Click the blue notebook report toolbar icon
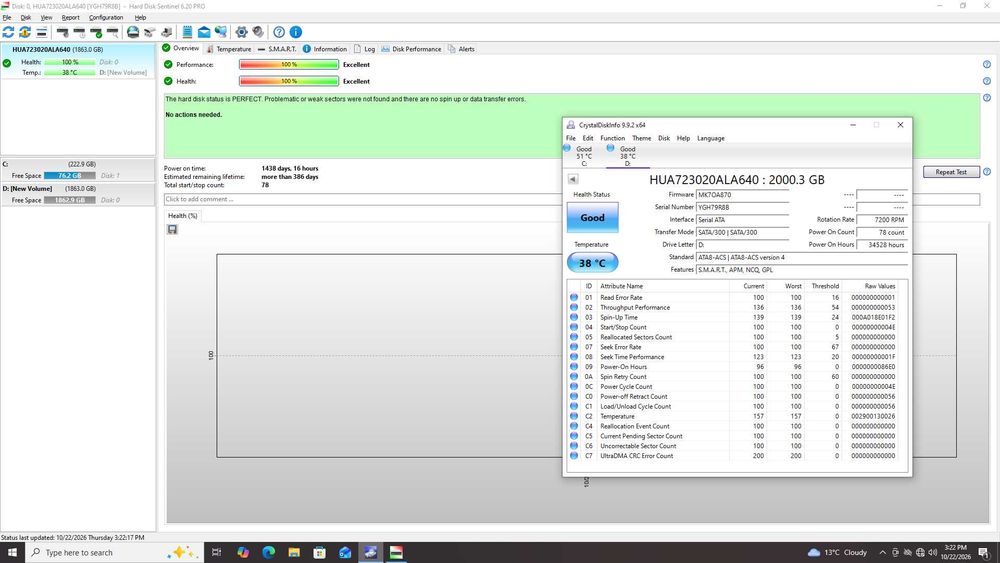 point(188,32)
